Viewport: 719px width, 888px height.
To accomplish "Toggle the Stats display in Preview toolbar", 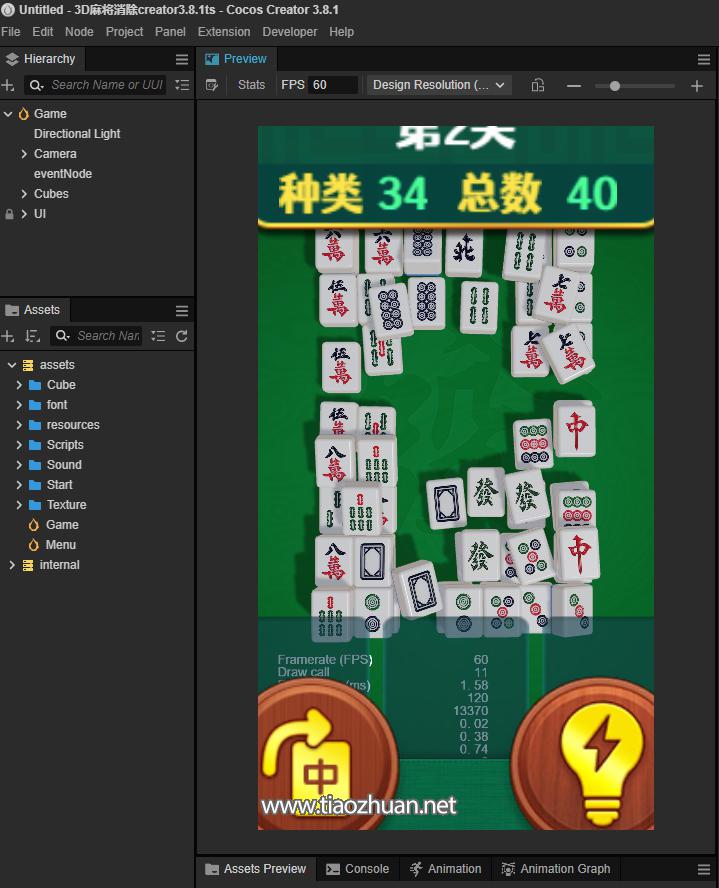I will click(251, 85).
